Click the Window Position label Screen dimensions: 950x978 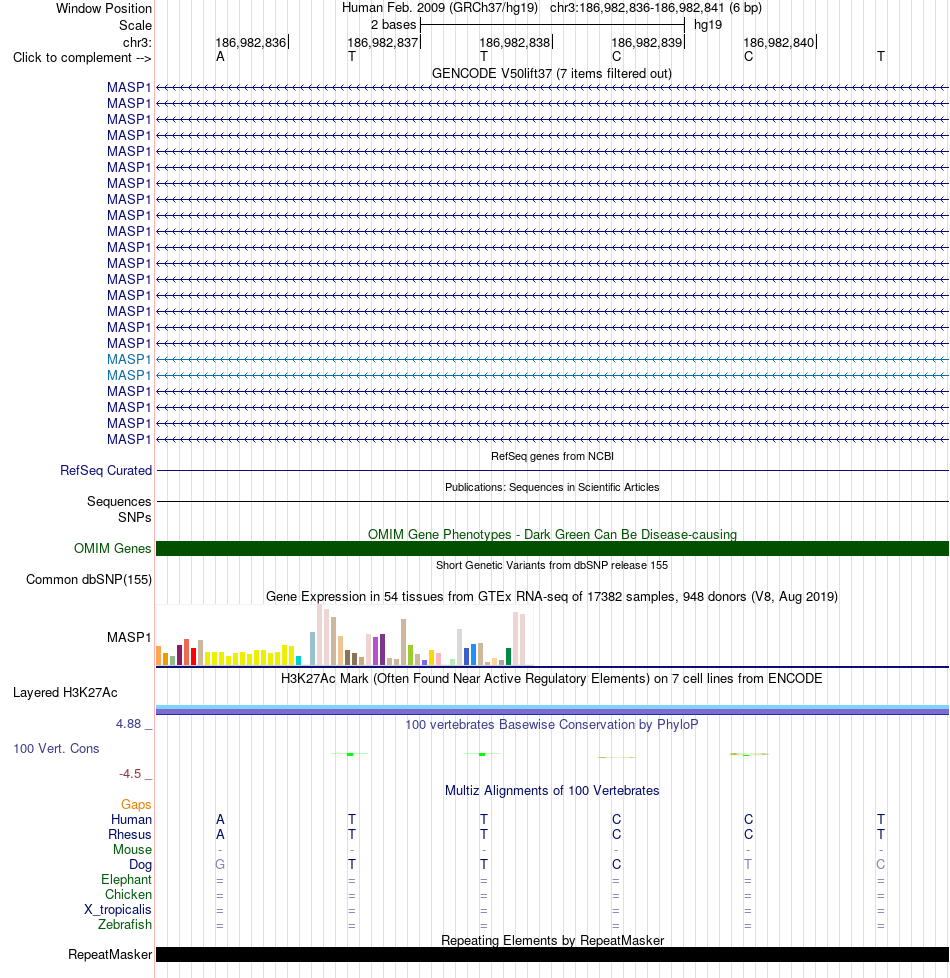pos(104,9)
